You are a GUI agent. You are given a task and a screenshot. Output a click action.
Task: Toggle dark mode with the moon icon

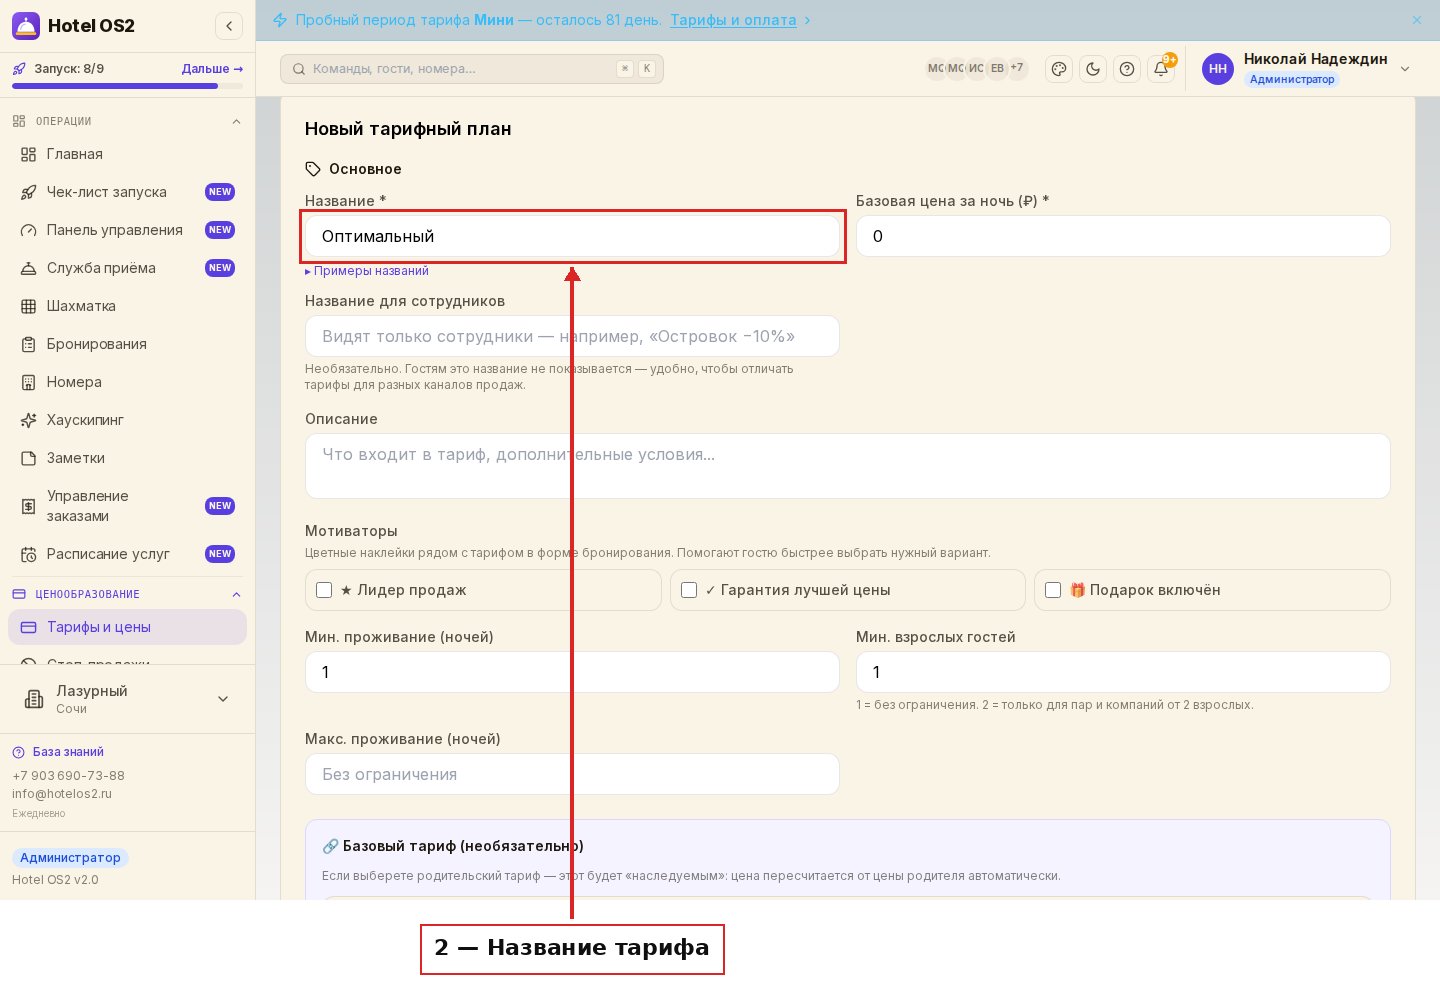click(1093, 69)
